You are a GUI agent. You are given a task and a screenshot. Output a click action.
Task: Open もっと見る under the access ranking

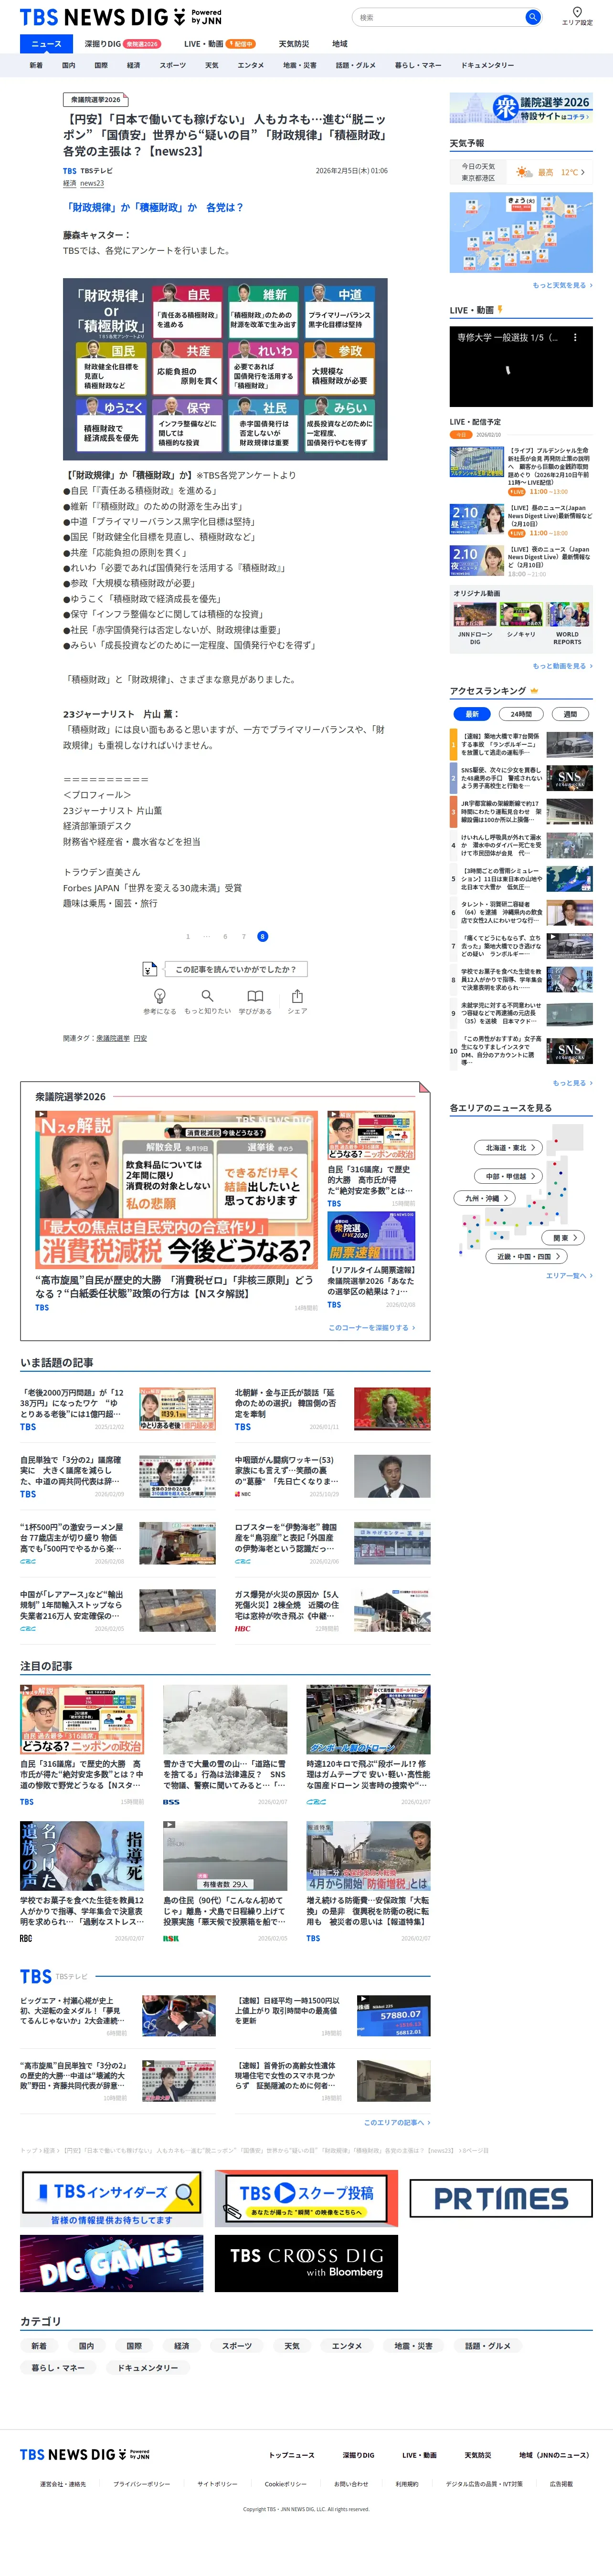pos(572,1083)
